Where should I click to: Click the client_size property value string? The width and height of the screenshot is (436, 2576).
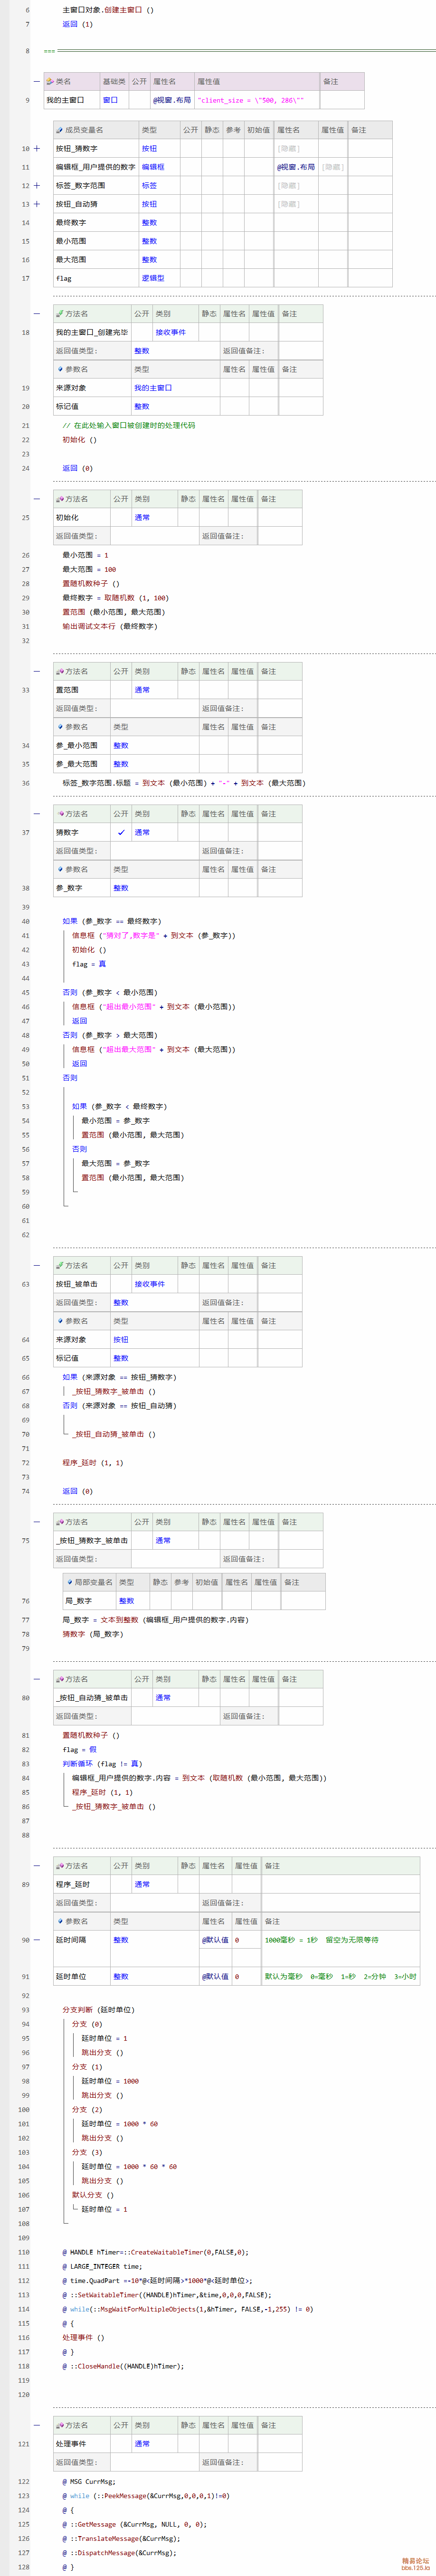coord(250,100)
